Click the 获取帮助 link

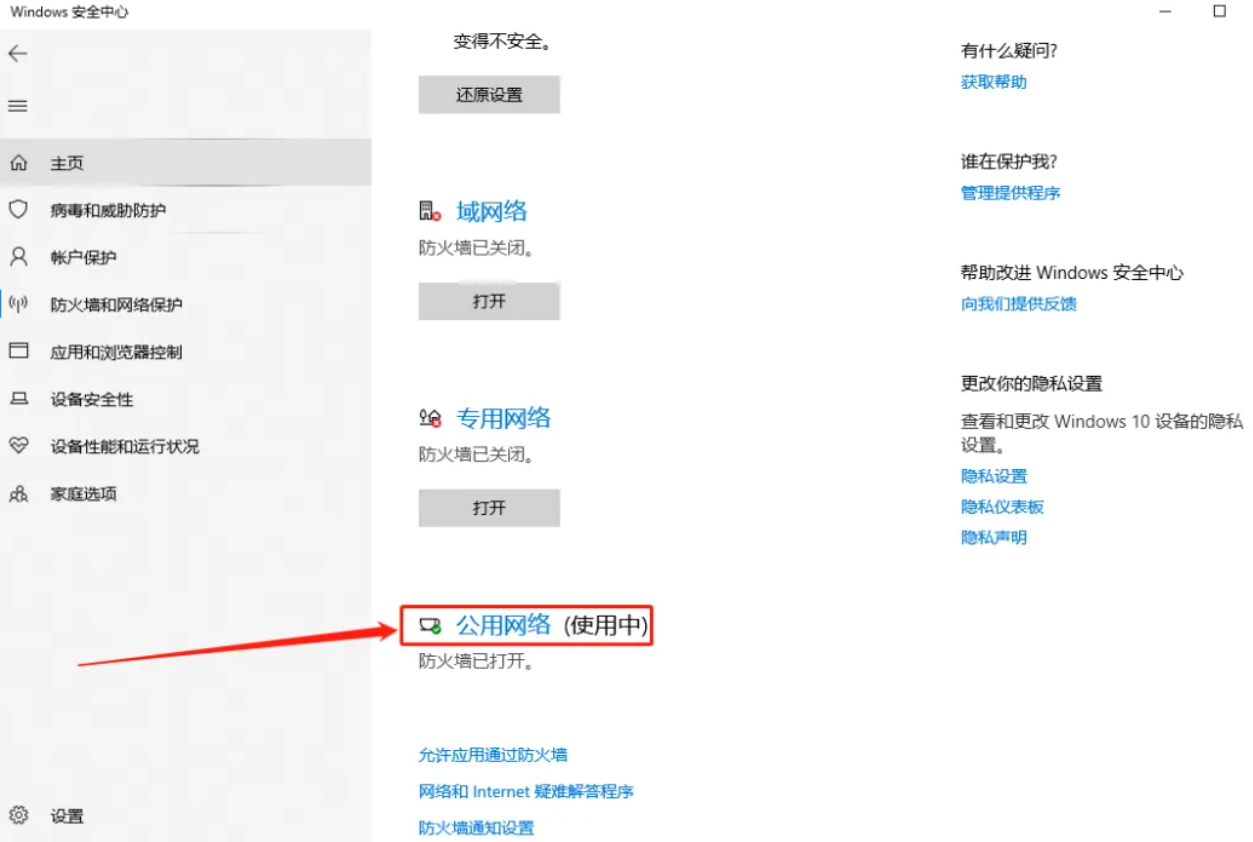994,82
